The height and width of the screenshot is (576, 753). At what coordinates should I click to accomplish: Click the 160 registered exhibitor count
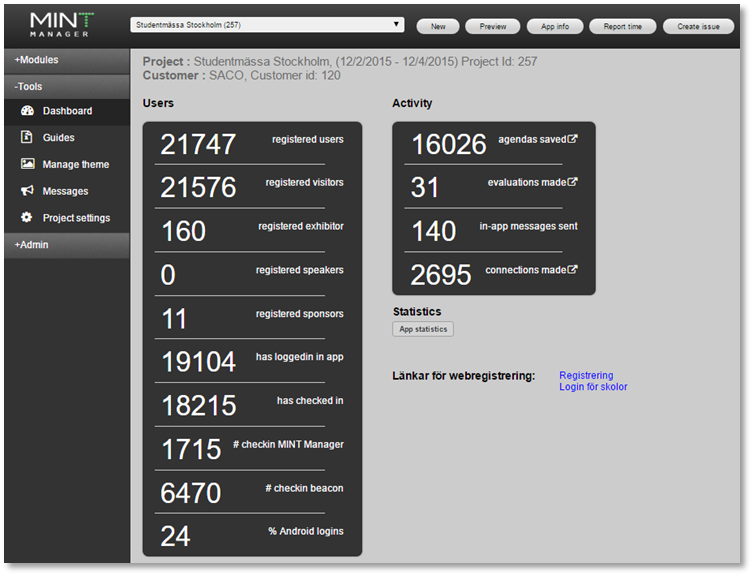[x=183, y=231]
